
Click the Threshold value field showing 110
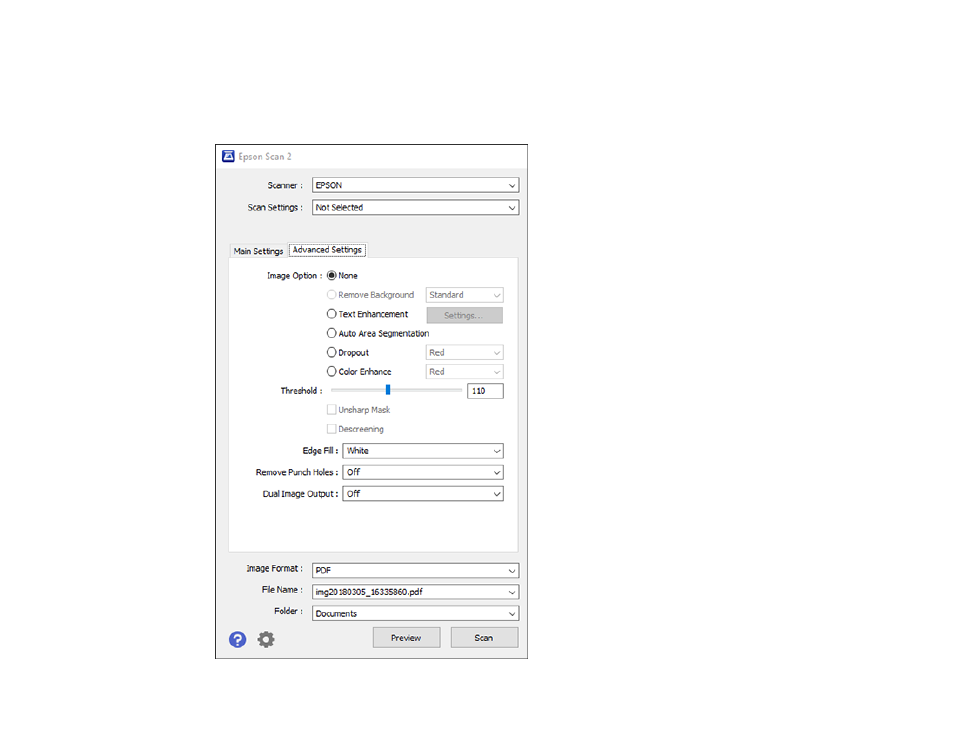click(x=485, y=391)
